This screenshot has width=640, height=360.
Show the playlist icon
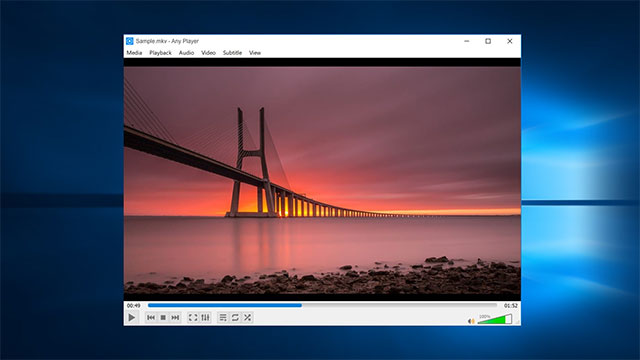[223, 318]
